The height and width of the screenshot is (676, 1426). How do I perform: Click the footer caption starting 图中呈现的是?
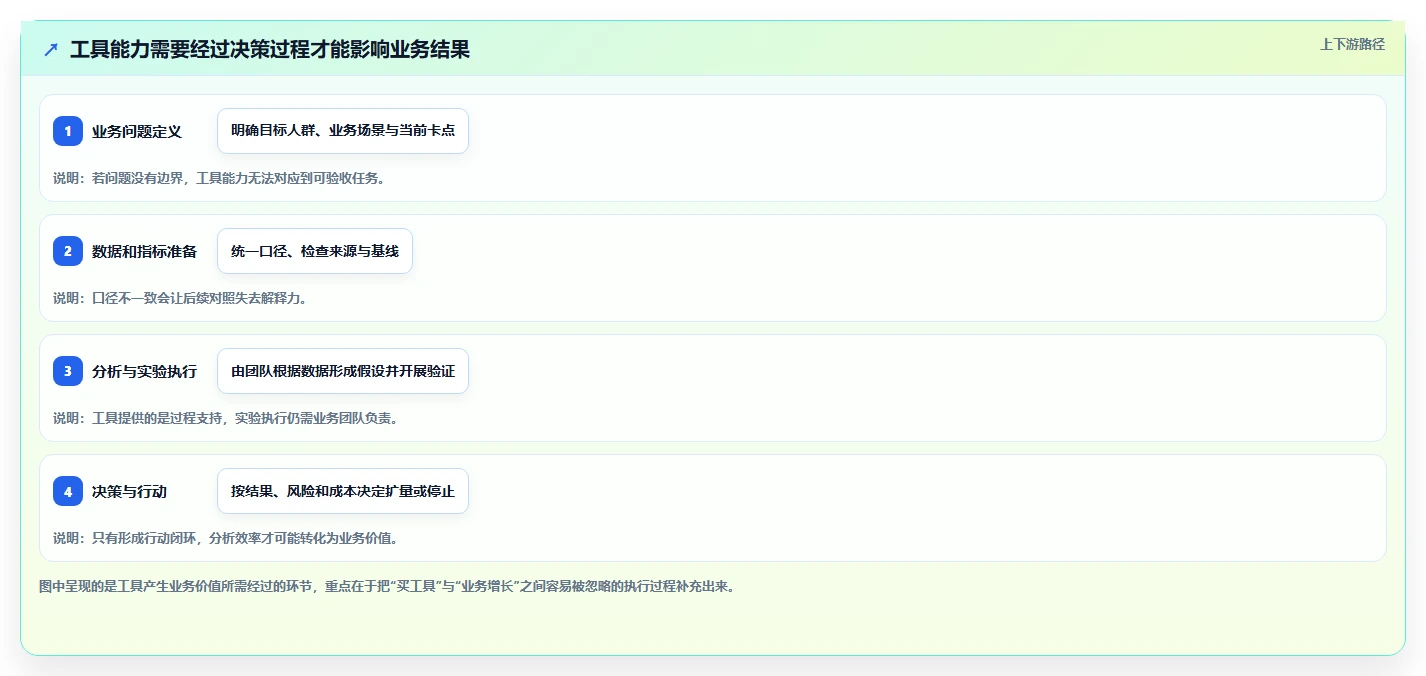pyautogui.click(x=388, y=586)
